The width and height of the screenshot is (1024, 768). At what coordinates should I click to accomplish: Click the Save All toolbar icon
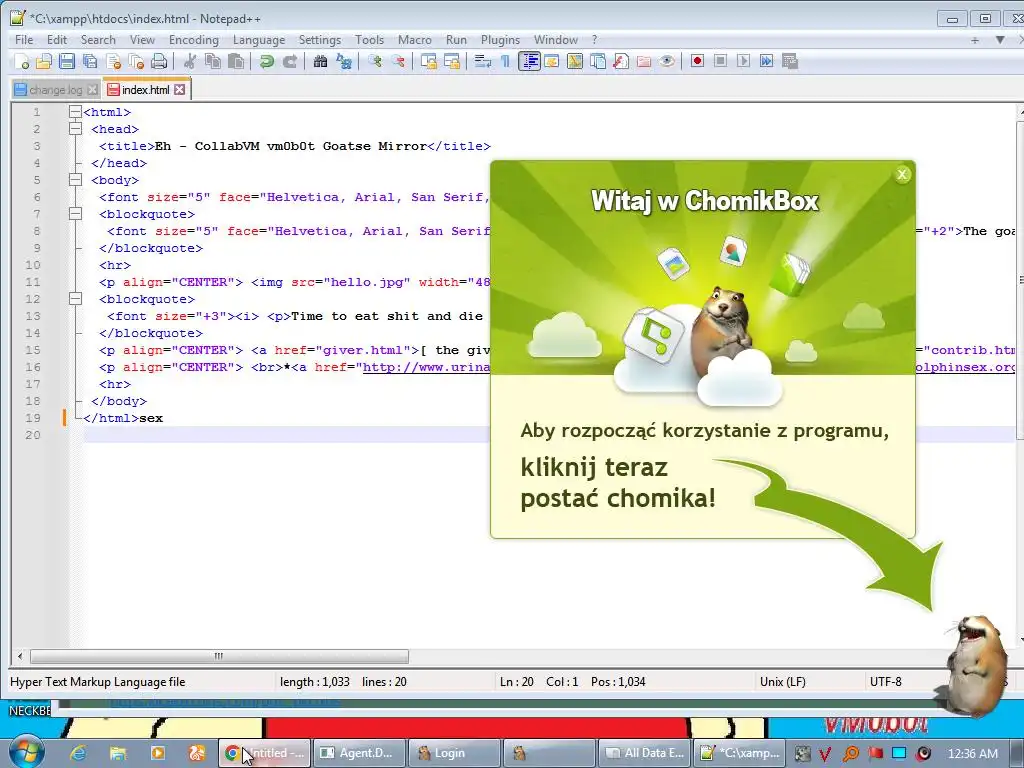tap(89, 61)
